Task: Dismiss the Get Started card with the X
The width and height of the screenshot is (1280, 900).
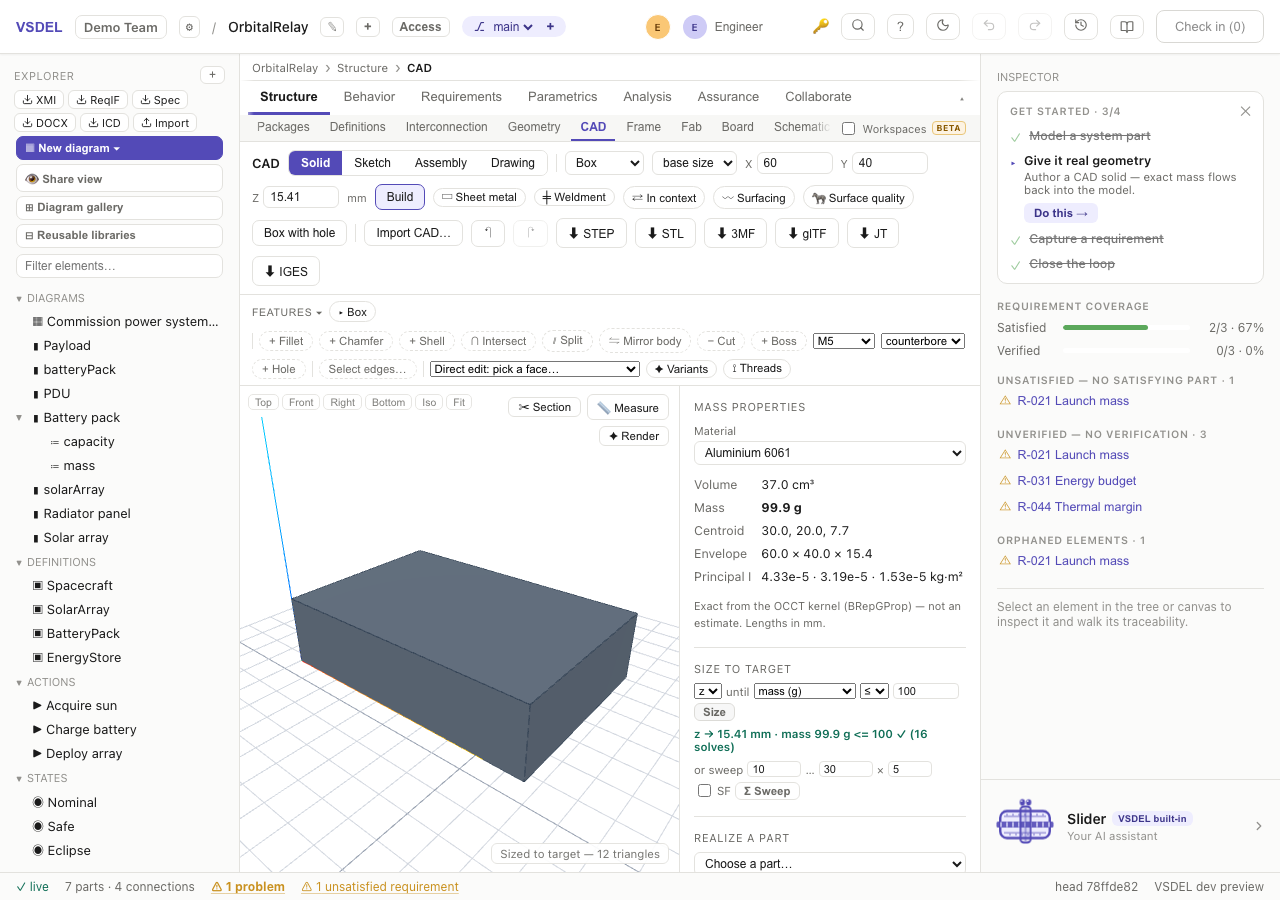Action: 1245,111
